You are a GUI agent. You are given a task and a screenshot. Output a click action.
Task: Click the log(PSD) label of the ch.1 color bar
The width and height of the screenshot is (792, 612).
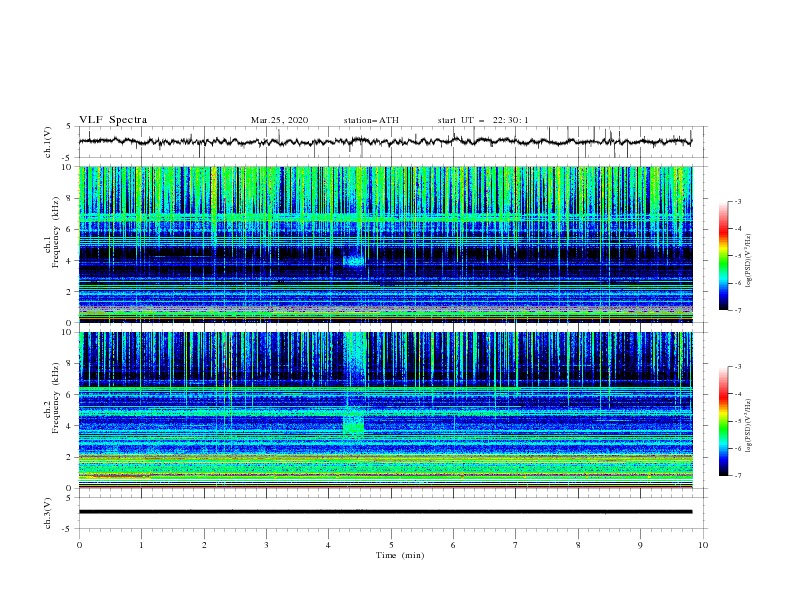point(749,261)
